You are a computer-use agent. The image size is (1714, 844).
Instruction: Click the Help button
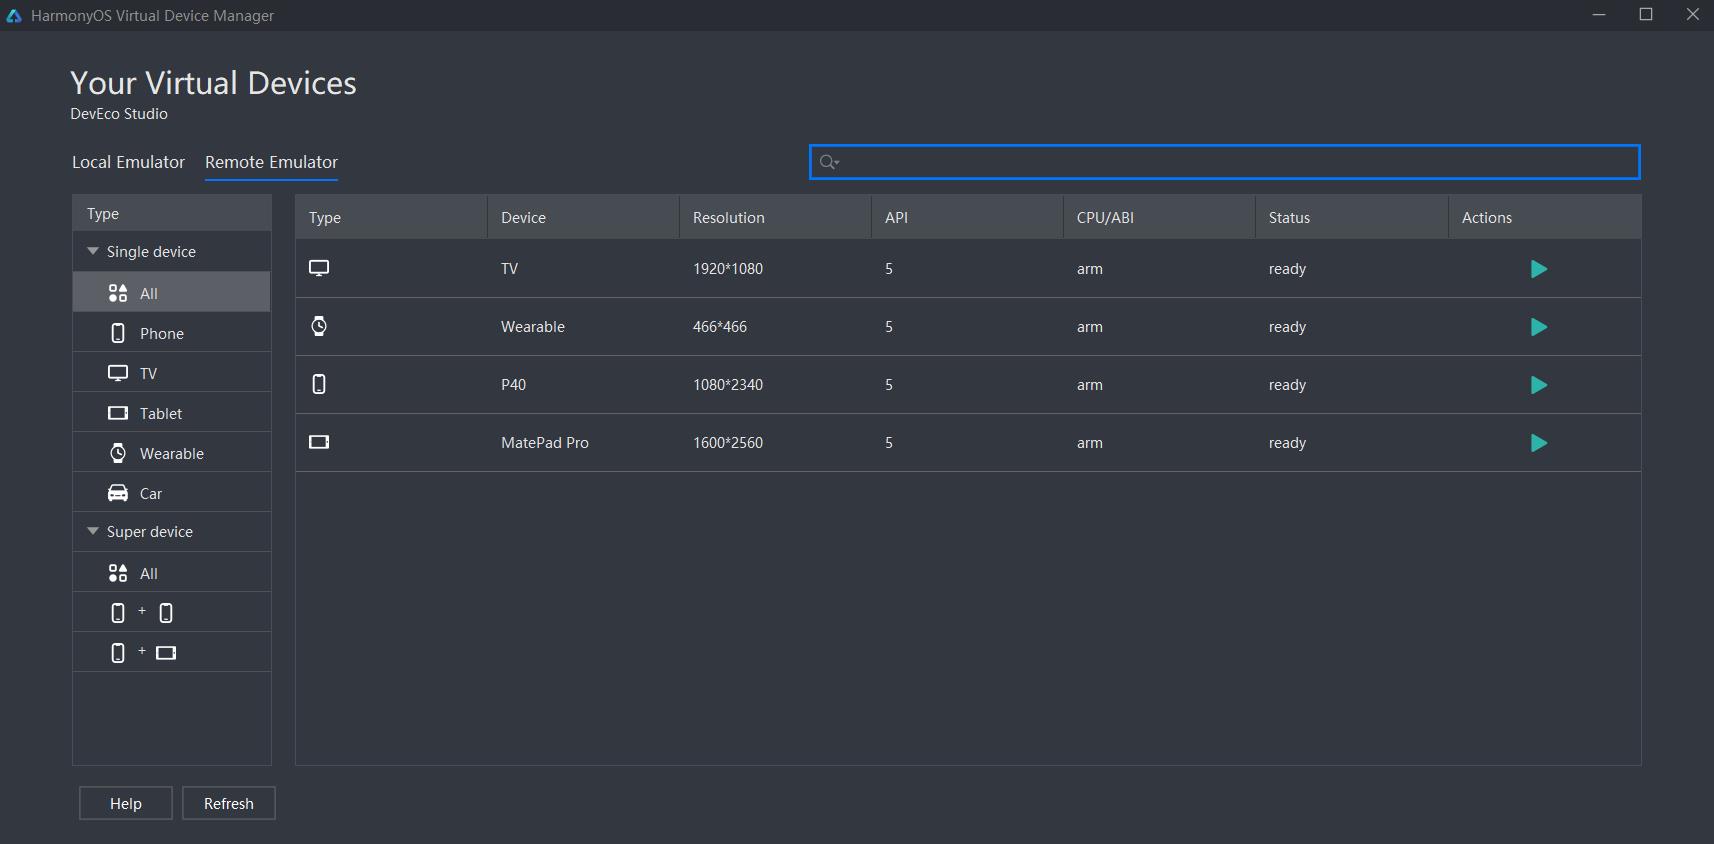(126, 803)
